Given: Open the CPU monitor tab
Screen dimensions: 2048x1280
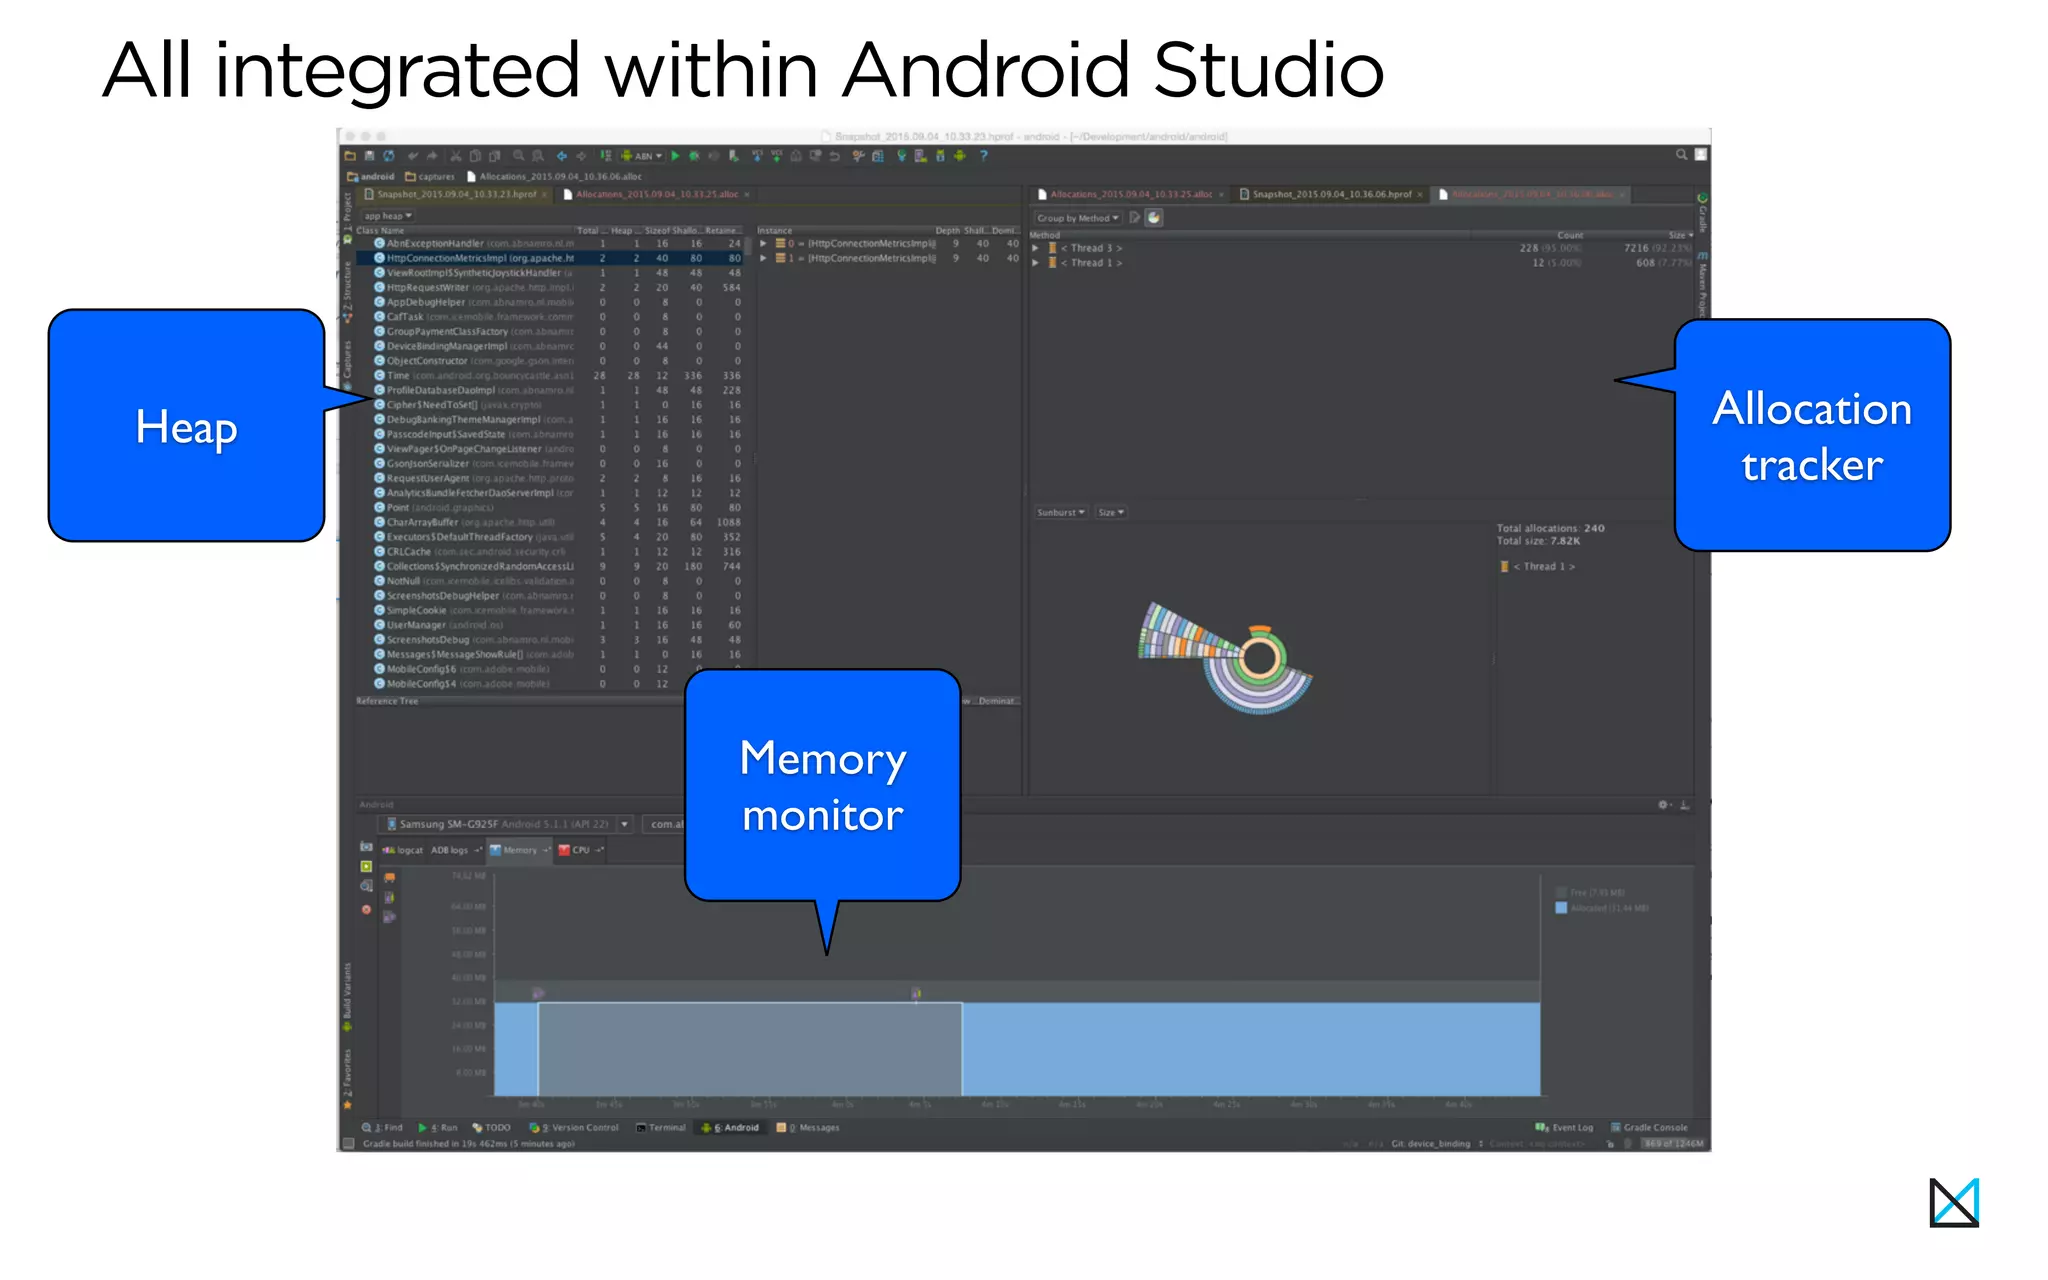Looking at the screenshot, I should (x=580, y=851).
